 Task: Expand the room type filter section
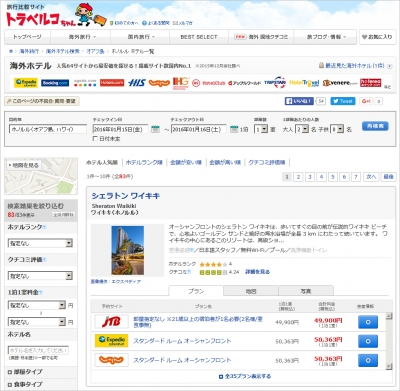(25, 372)
